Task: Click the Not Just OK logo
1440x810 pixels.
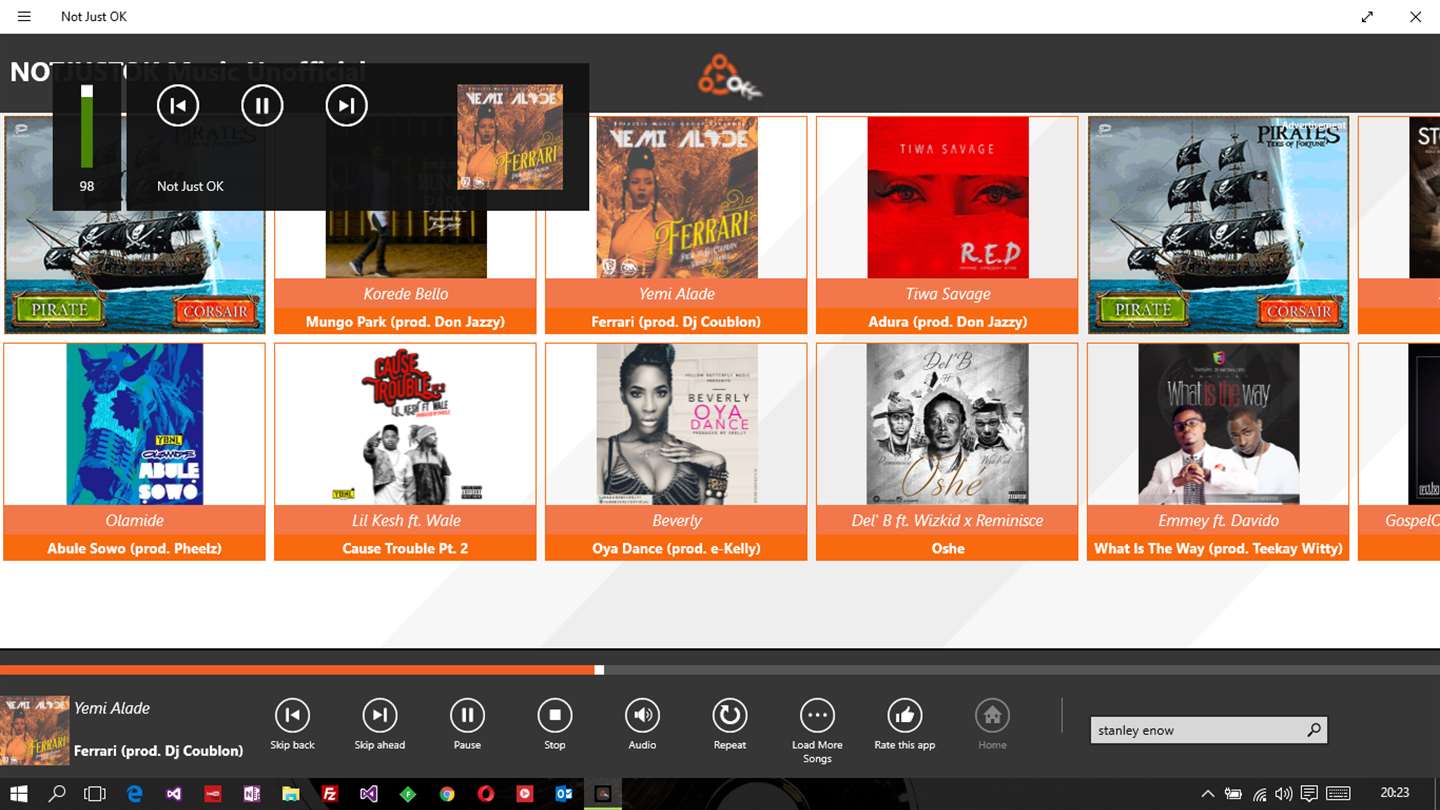Action: [729, 76]
